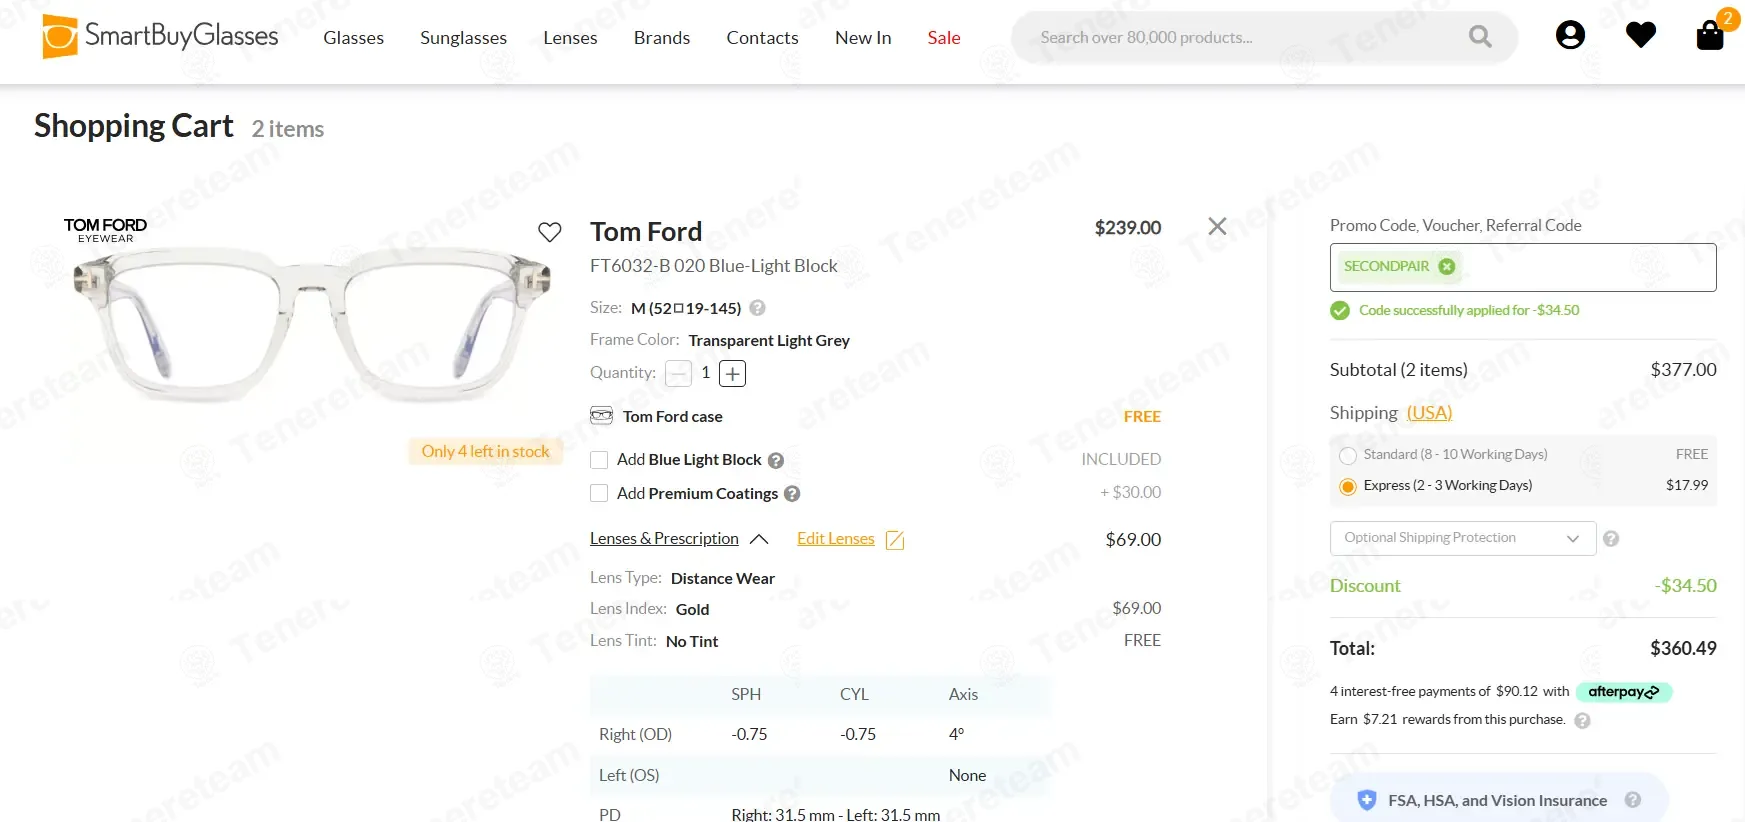
Task: Open the wishlist heart in header
Action: point(1640,35)
